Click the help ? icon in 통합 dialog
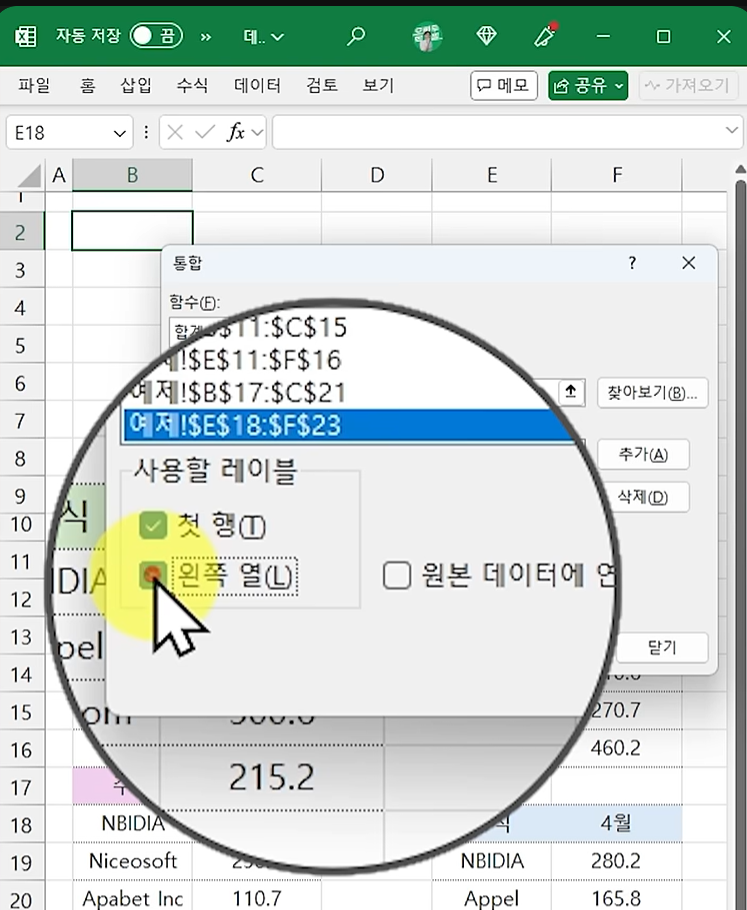The width and height of the screenshot is (747, 910). 632,263
